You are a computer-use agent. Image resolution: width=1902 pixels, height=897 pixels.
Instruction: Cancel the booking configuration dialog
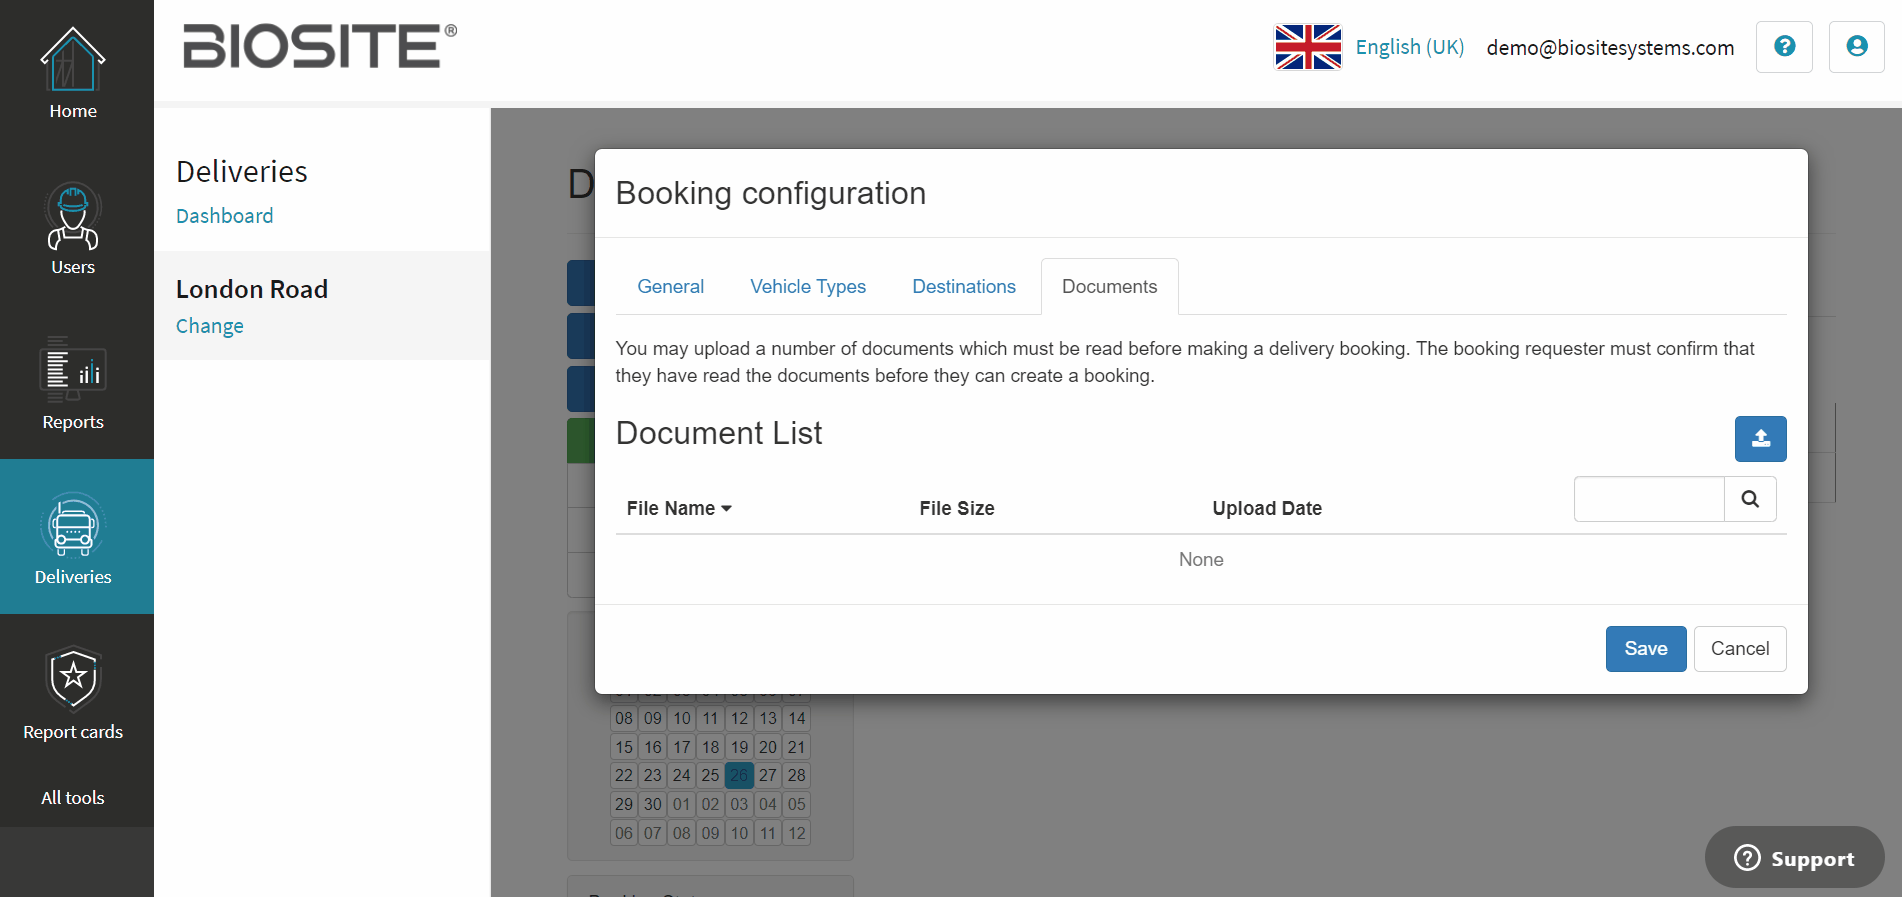pos(1740,649)
